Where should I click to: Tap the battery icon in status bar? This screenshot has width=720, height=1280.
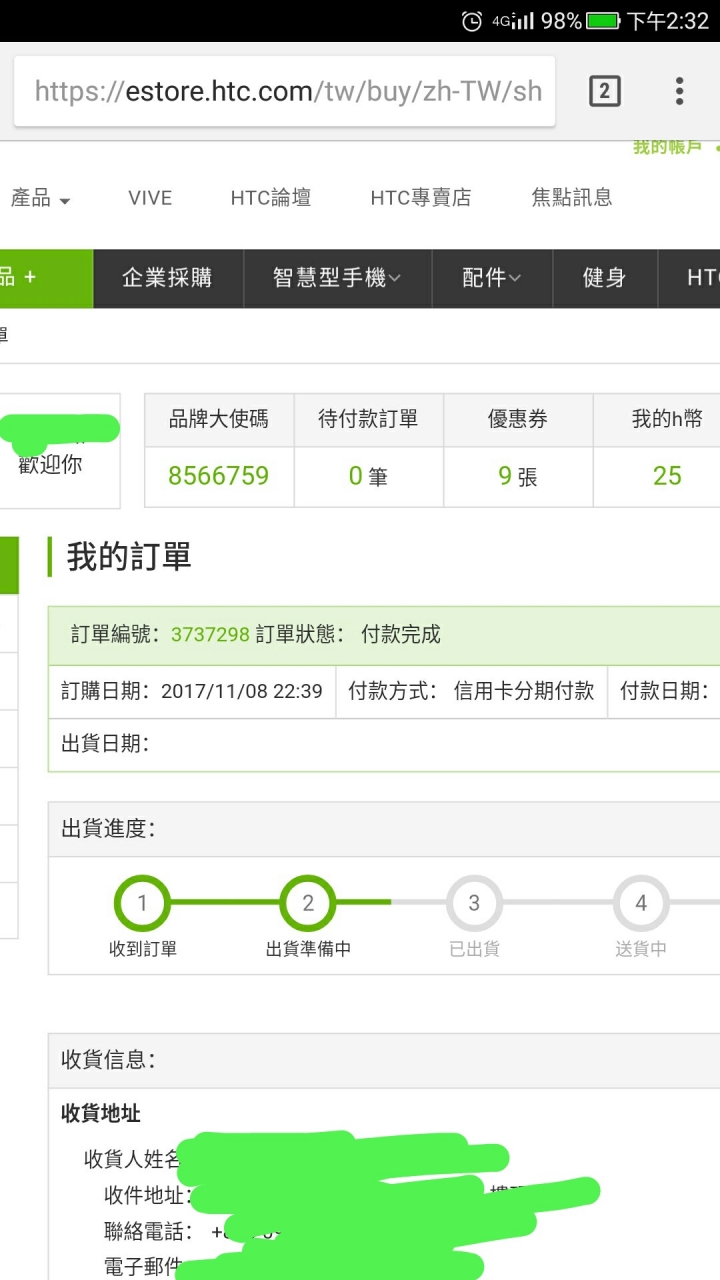603,21
